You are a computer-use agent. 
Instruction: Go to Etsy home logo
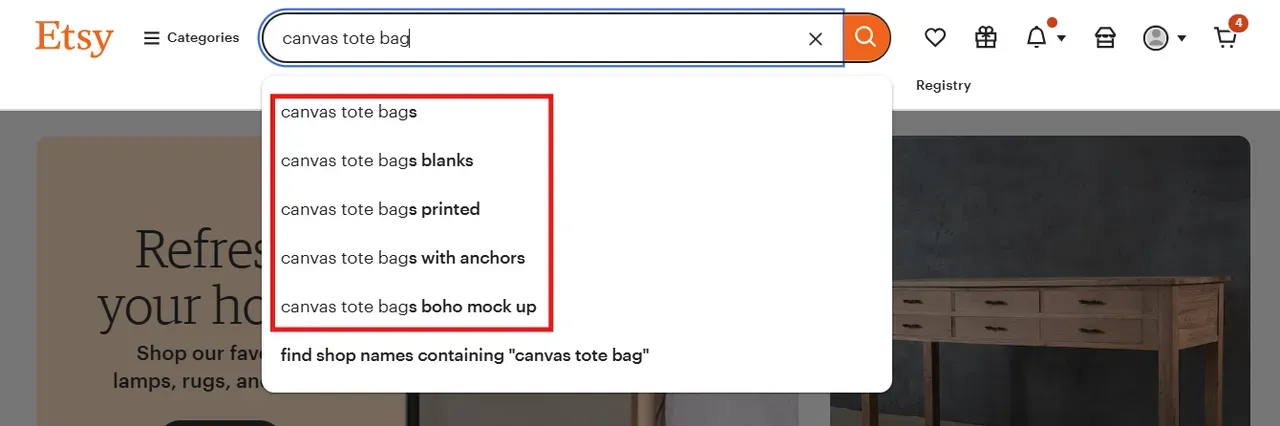click(x=74, y=38)
